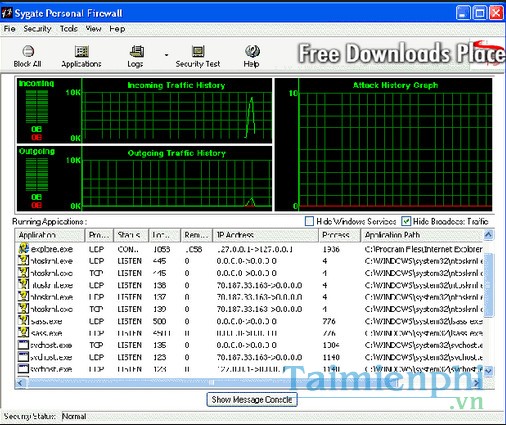Click the Outgoing Traffic History graph
This screenshot has width=506, height=425.
[177, 178]
